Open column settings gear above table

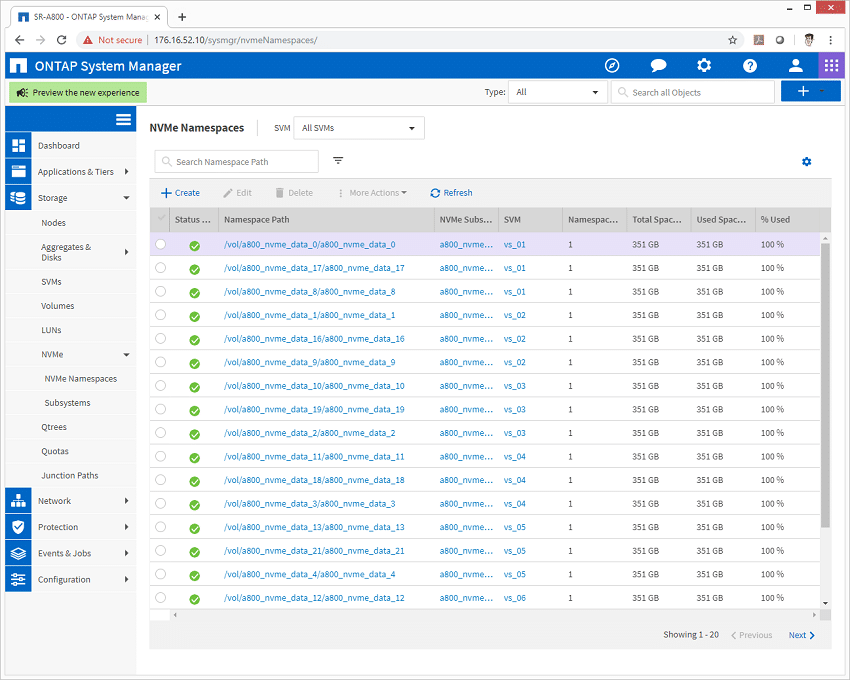(807, 162)
